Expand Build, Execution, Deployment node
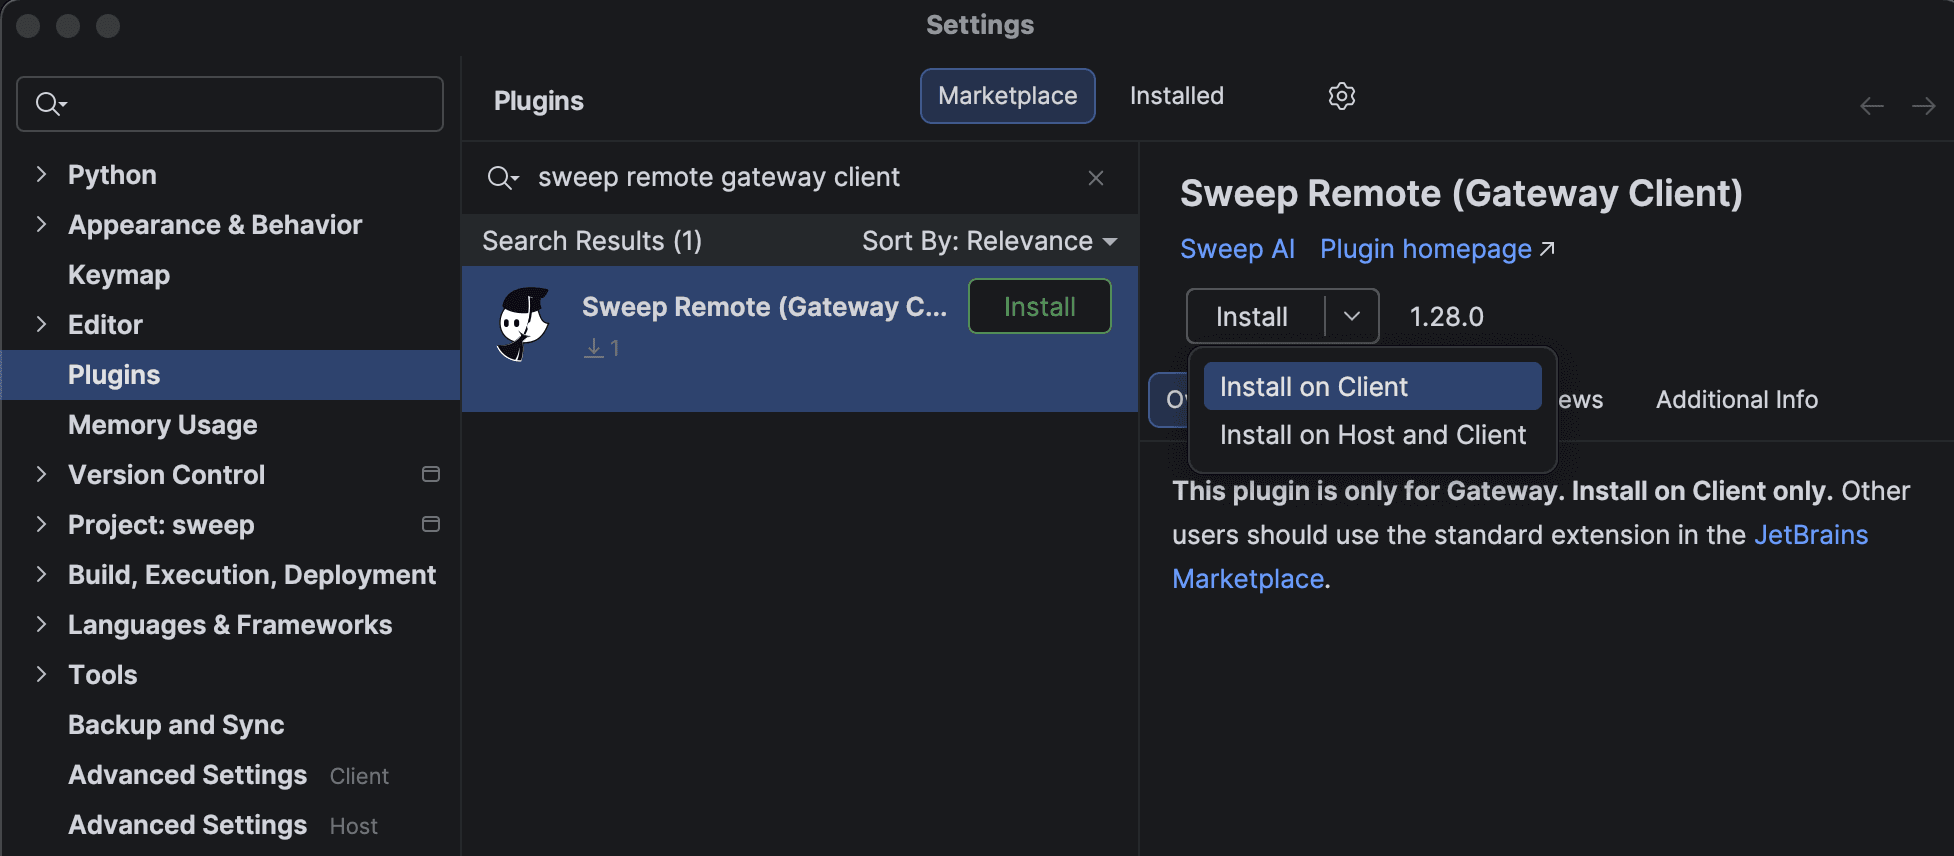The height and width of the screenshot is (856, 1954). pos(41,574)
